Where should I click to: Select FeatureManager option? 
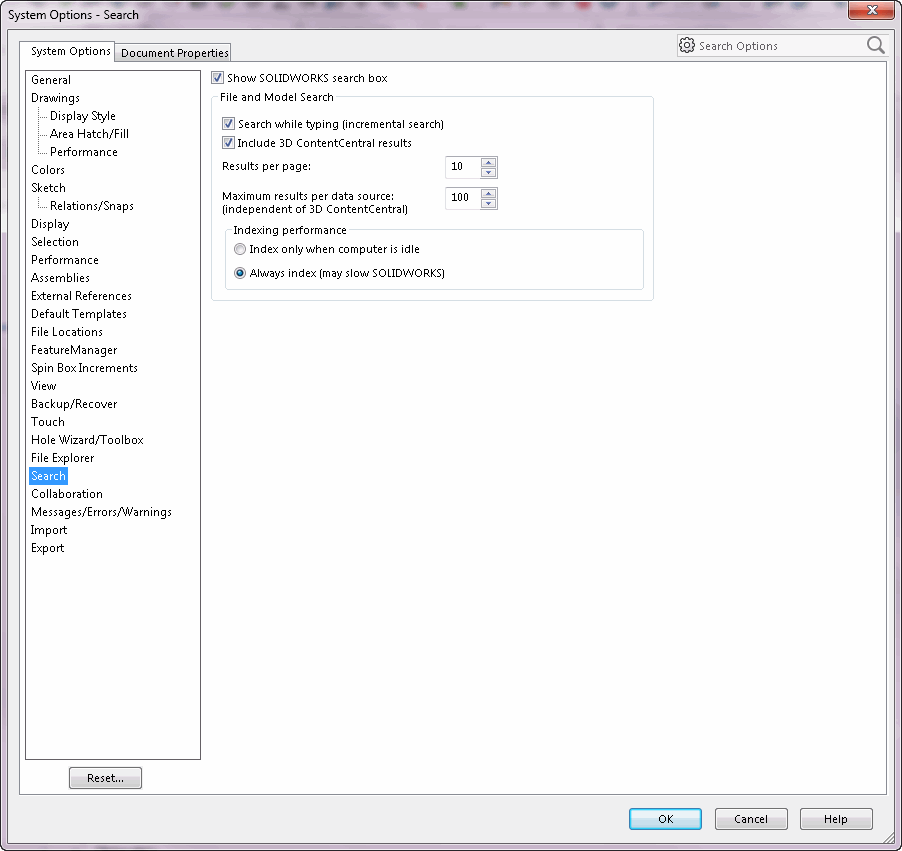(x=74, y=350)
